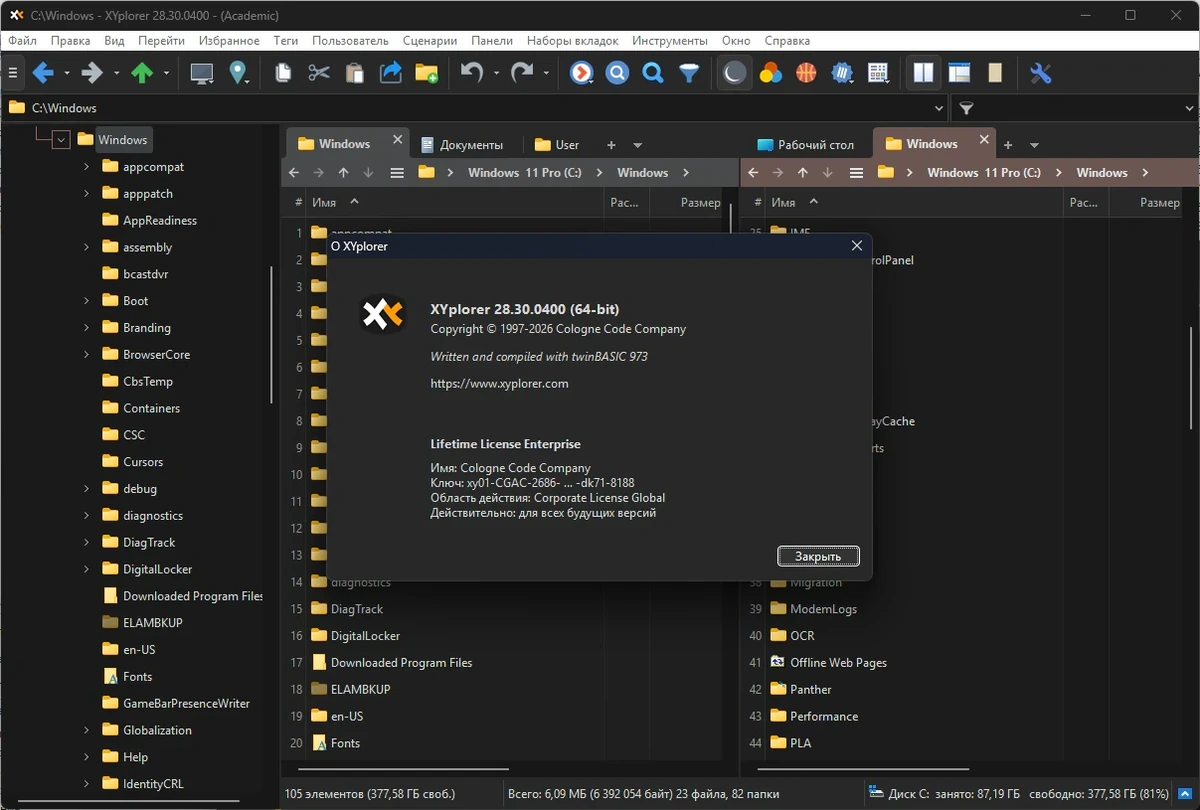1200x810 pixels.
Task: Add a new tab in right pane
Action: coord(1008,145)
